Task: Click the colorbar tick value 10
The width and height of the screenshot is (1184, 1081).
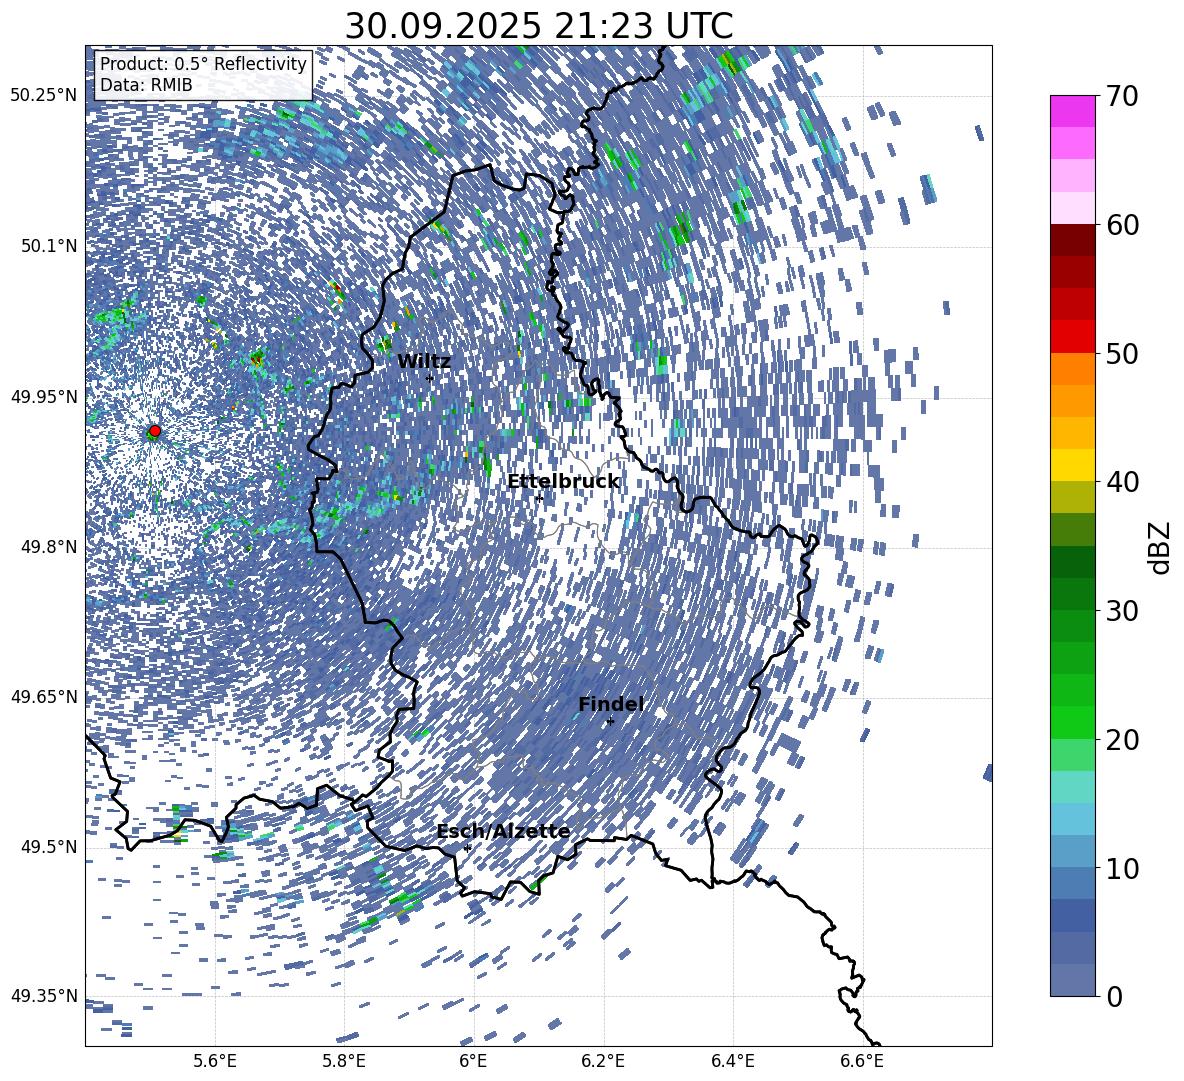Action: click(1122, 868)
